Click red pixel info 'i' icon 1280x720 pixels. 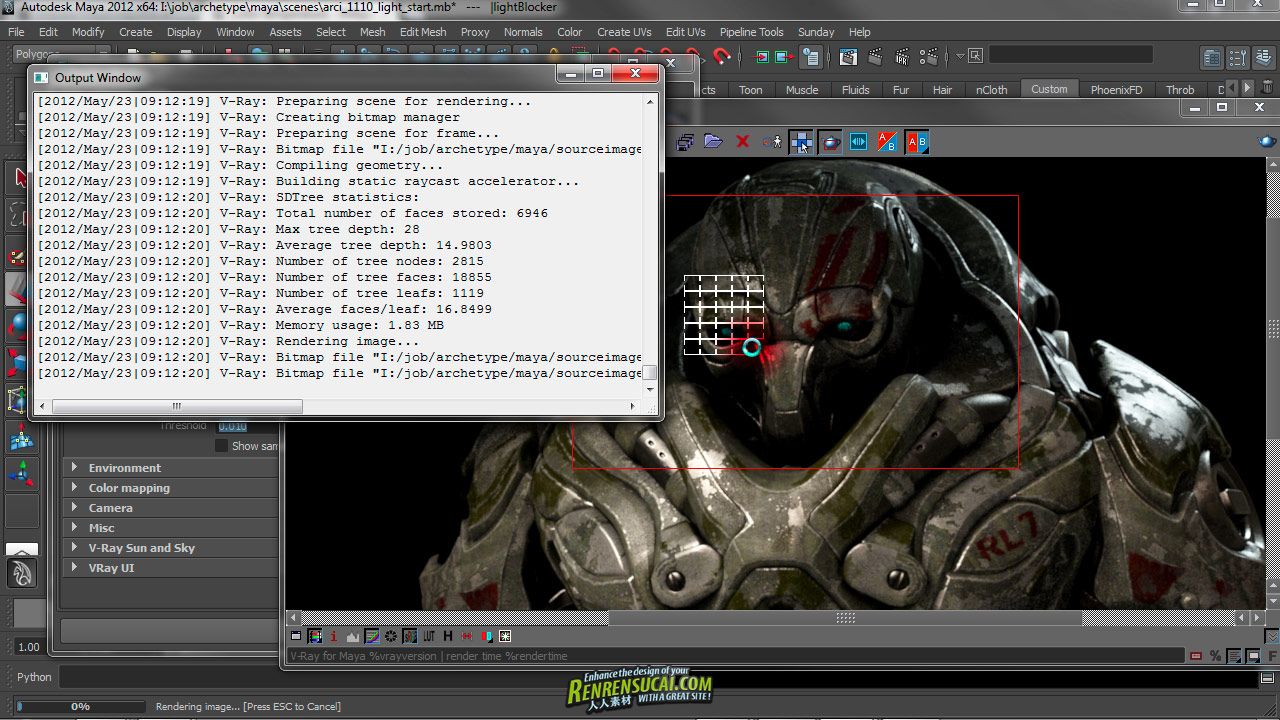pyautogui.click(x=333, y=636)
